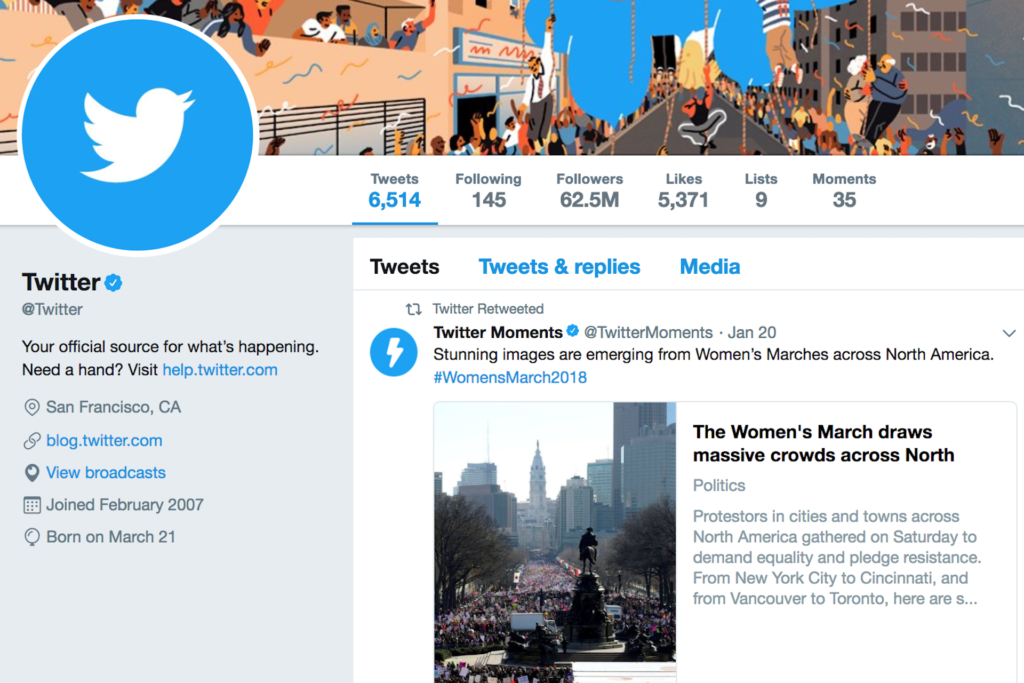Viewport: 1024px width, 683px height.
Task: Click verified badge next to Twitter Moments name
Action: (x=573, y=331)
